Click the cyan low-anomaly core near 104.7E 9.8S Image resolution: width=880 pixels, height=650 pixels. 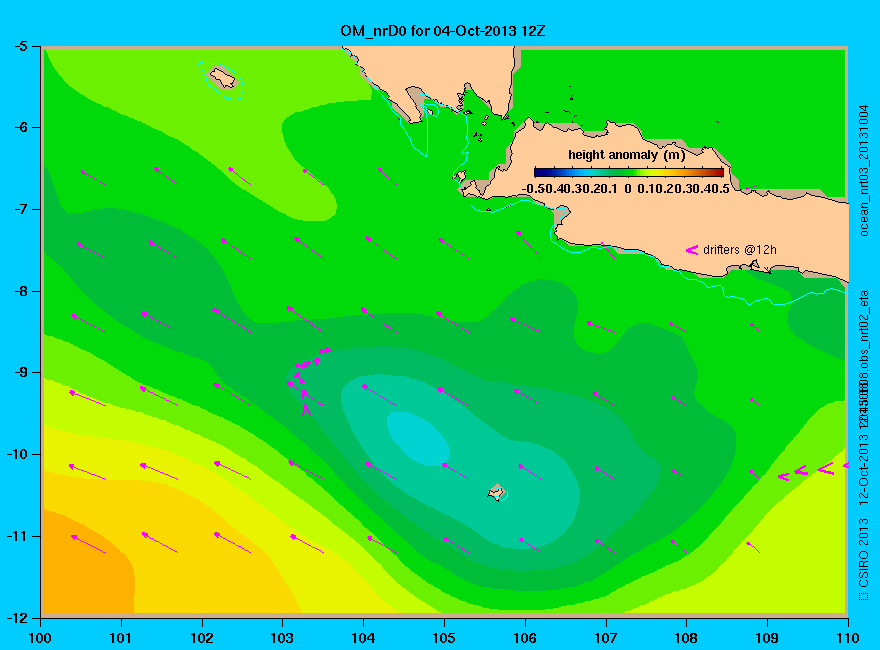coord(419,438)
